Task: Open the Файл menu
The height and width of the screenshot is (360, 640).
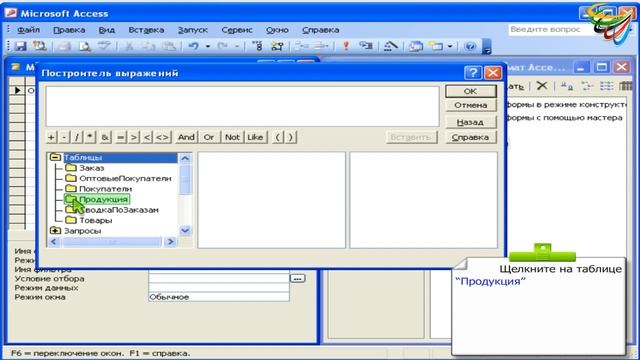Action: coord(28,30)
